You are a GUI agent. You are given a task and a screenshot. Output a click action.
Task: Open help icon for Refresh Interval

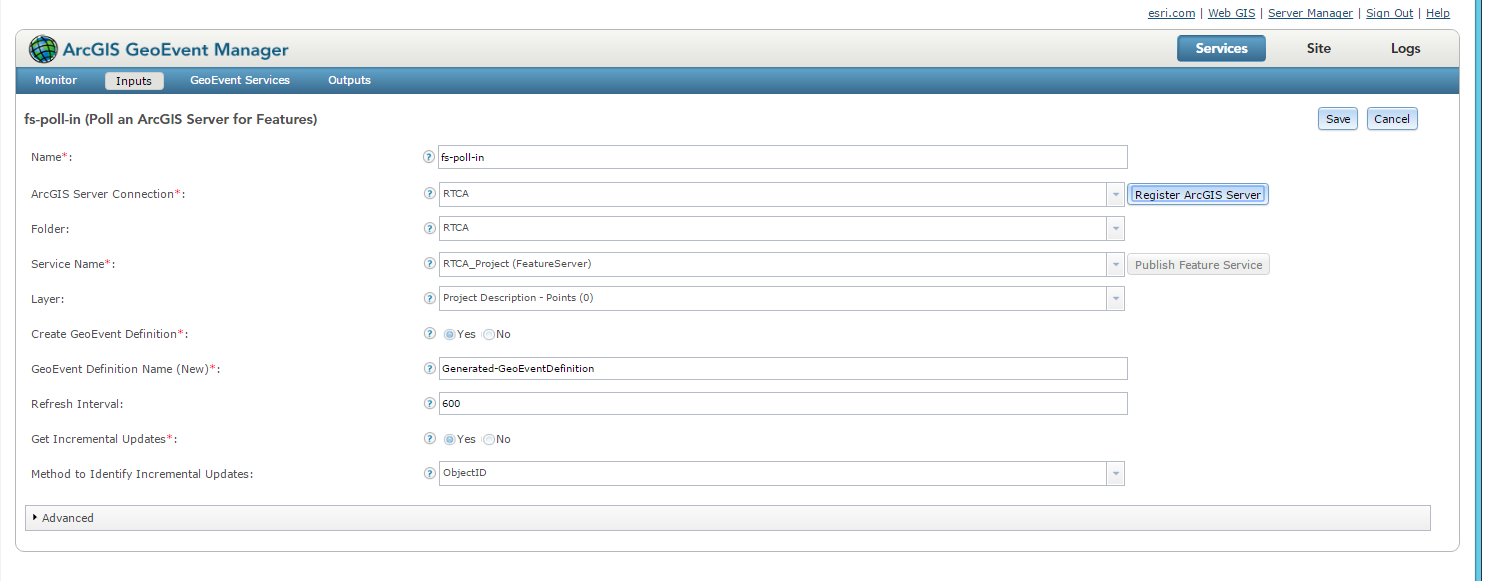(430, 403)
